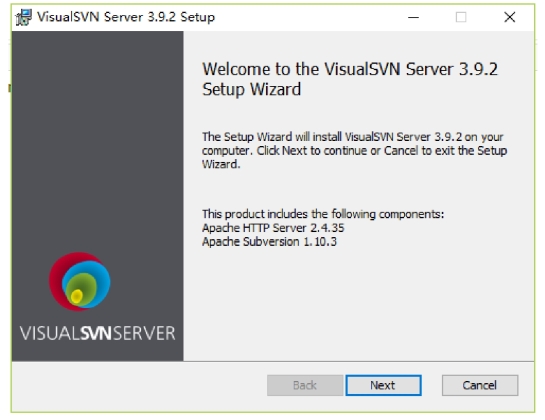Click Next to continue the setup
Image resolution: width=545 pixels, height=420 pixels.
click(383, 385)
